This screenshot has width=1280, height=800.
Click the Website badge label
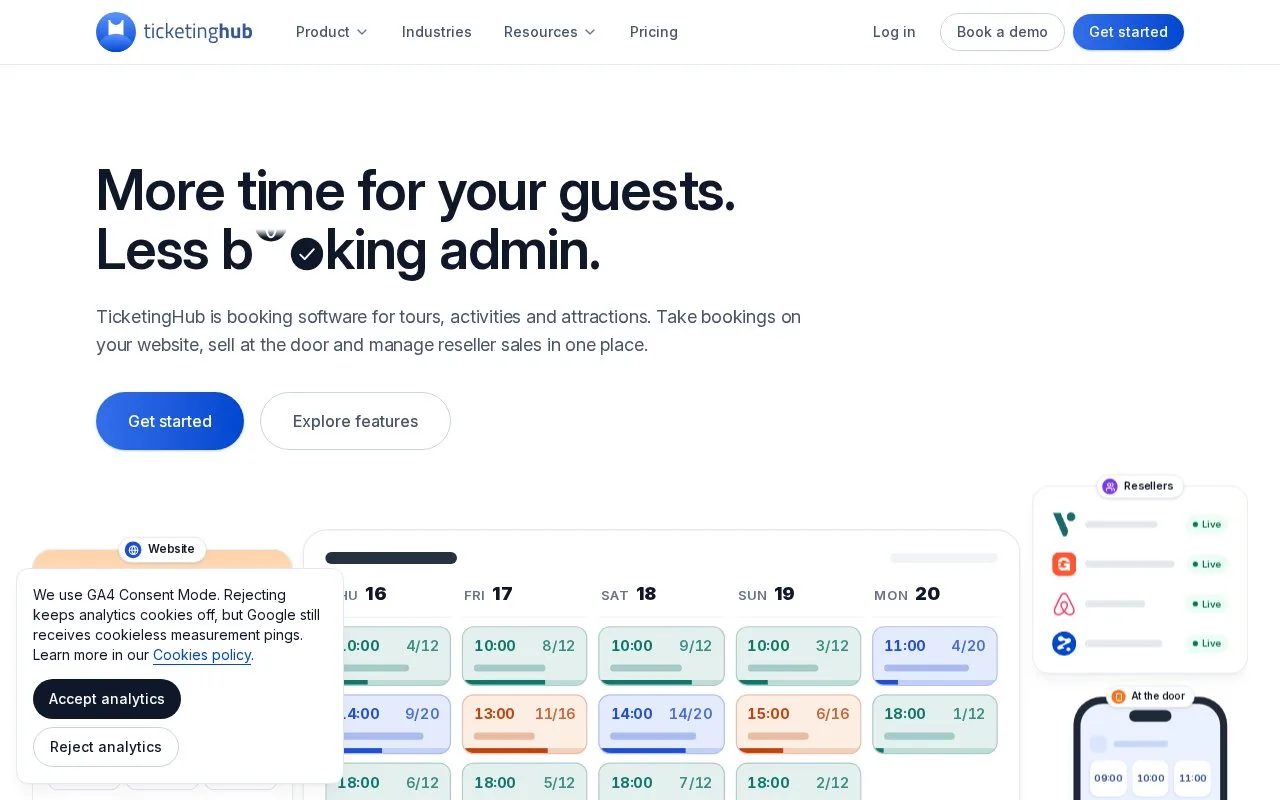(171, 549)
